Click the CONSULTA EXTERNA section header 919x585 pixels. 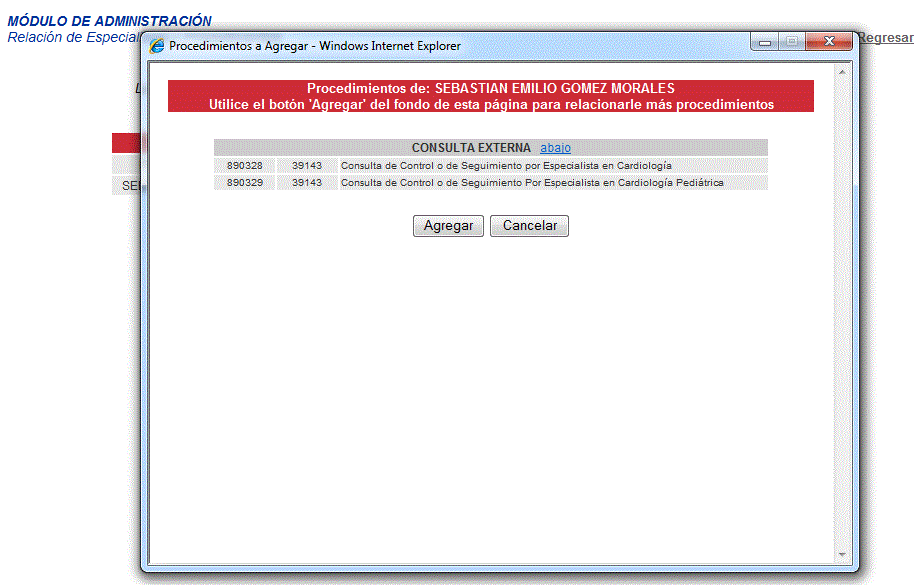[x=470, y=148]
